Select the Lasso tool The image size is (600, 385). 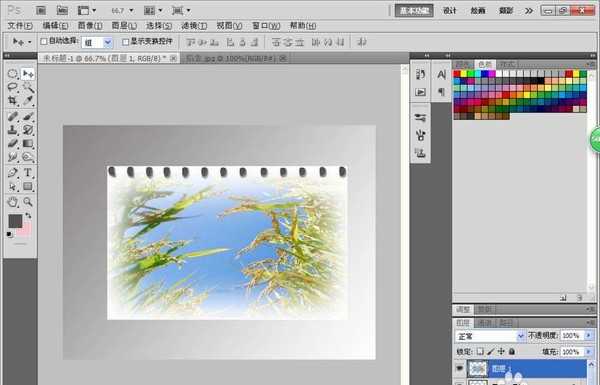pyautogui.click(x=13, y=87)
